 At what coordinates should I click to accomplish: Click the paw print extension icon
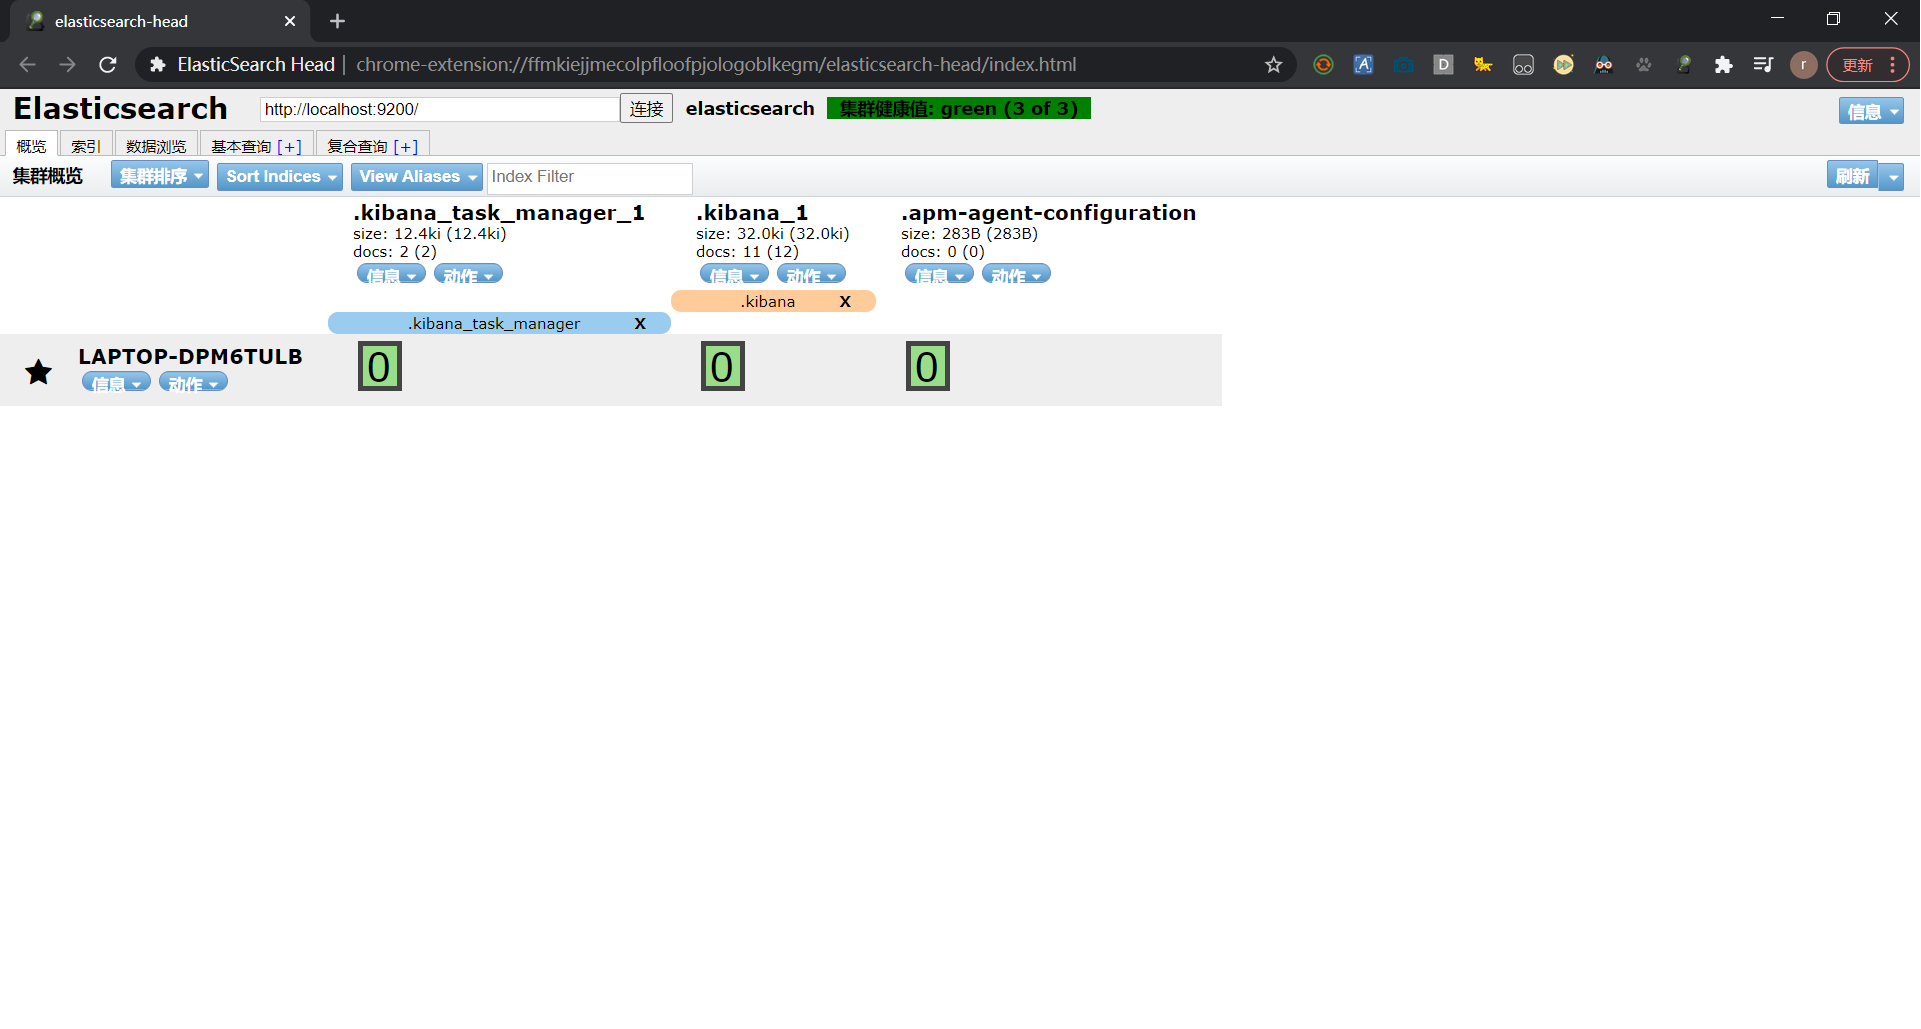pyautogui.click(x=1643, y=65)
